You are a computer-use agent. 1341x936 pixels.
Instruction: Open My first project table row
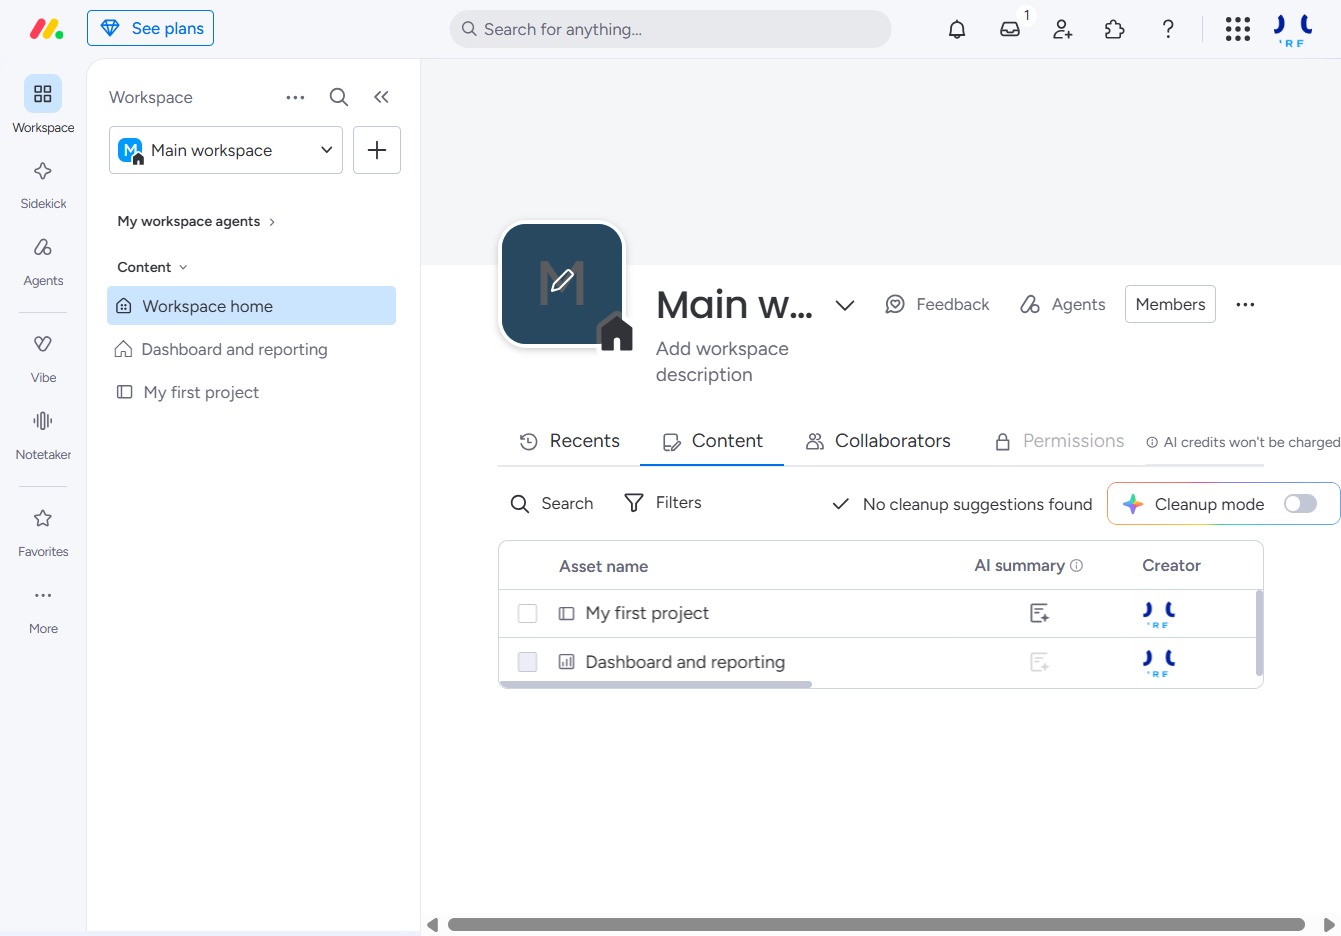pyautogui.click(x=877, y=613)
